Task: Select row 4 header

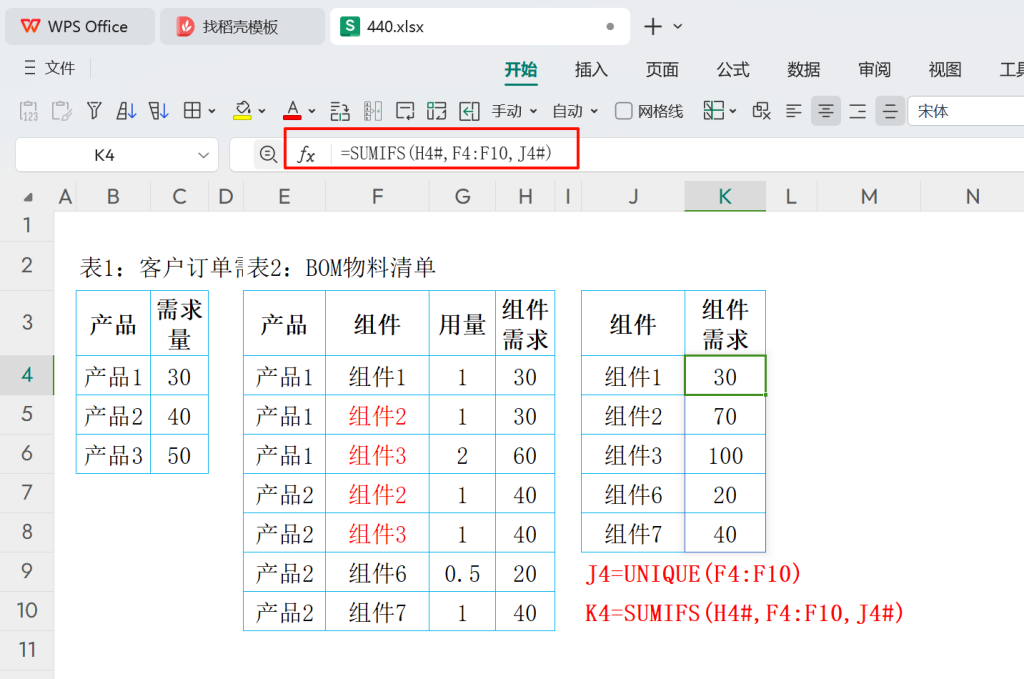Action: coord(27,375)
